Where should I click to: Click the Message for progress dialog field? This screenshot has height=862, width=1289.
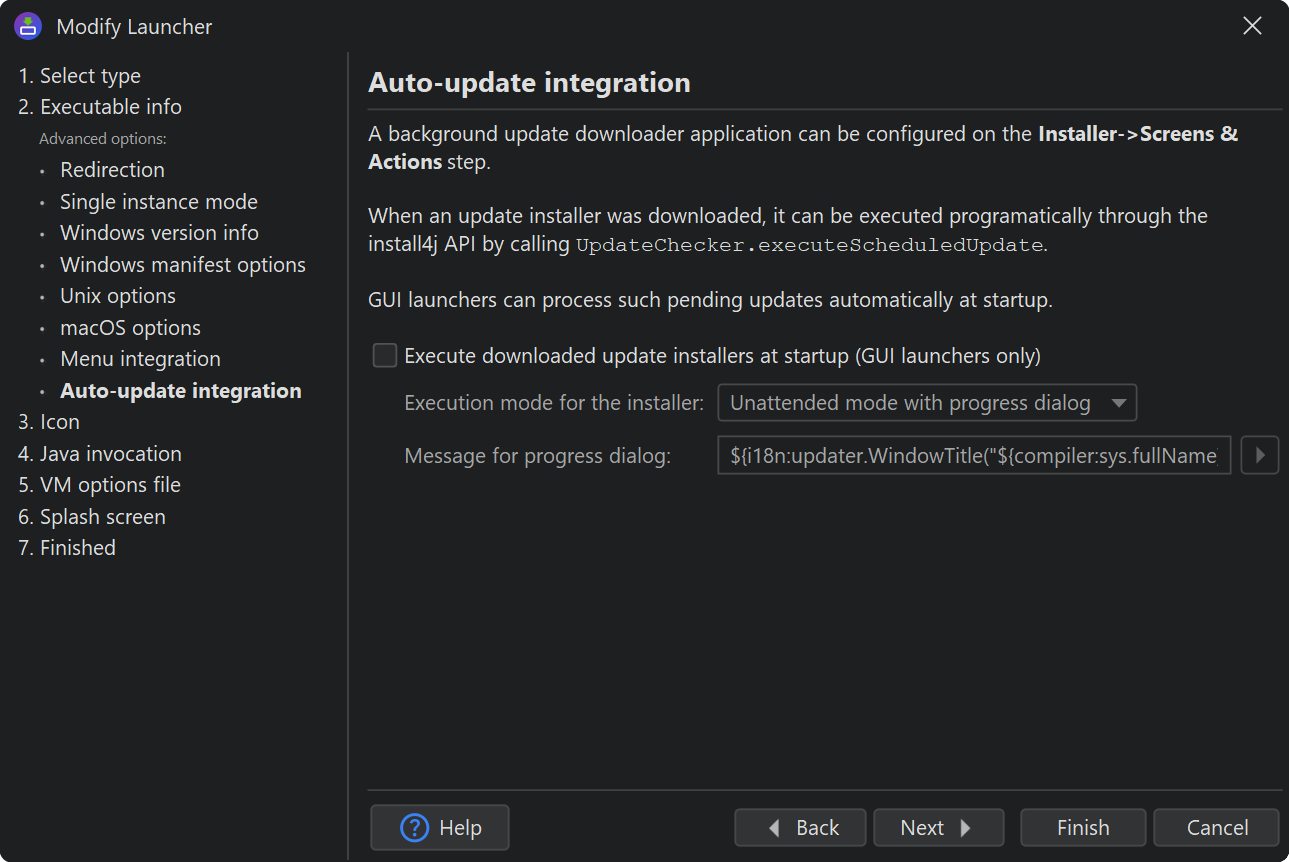point(974,456)
